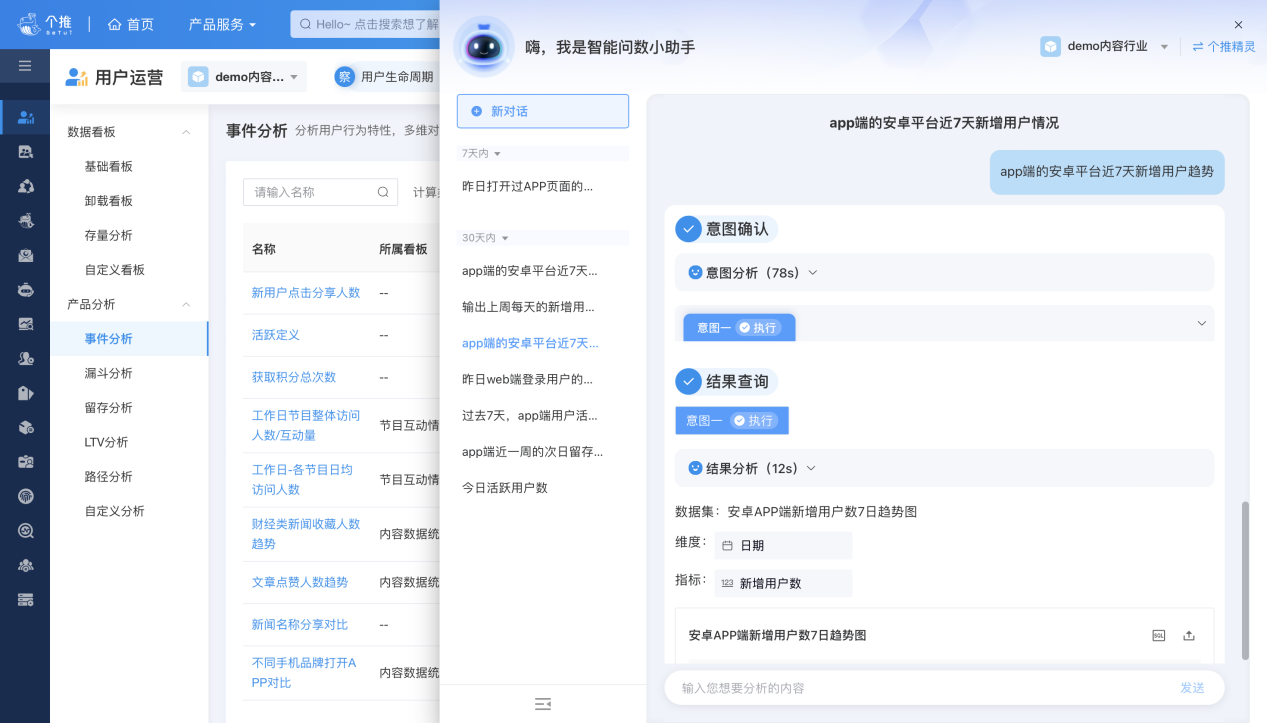This screenshot has width=1267, height=723.
Task: Click the checkmark circle beside 结果查询
Action: [688, 381]
